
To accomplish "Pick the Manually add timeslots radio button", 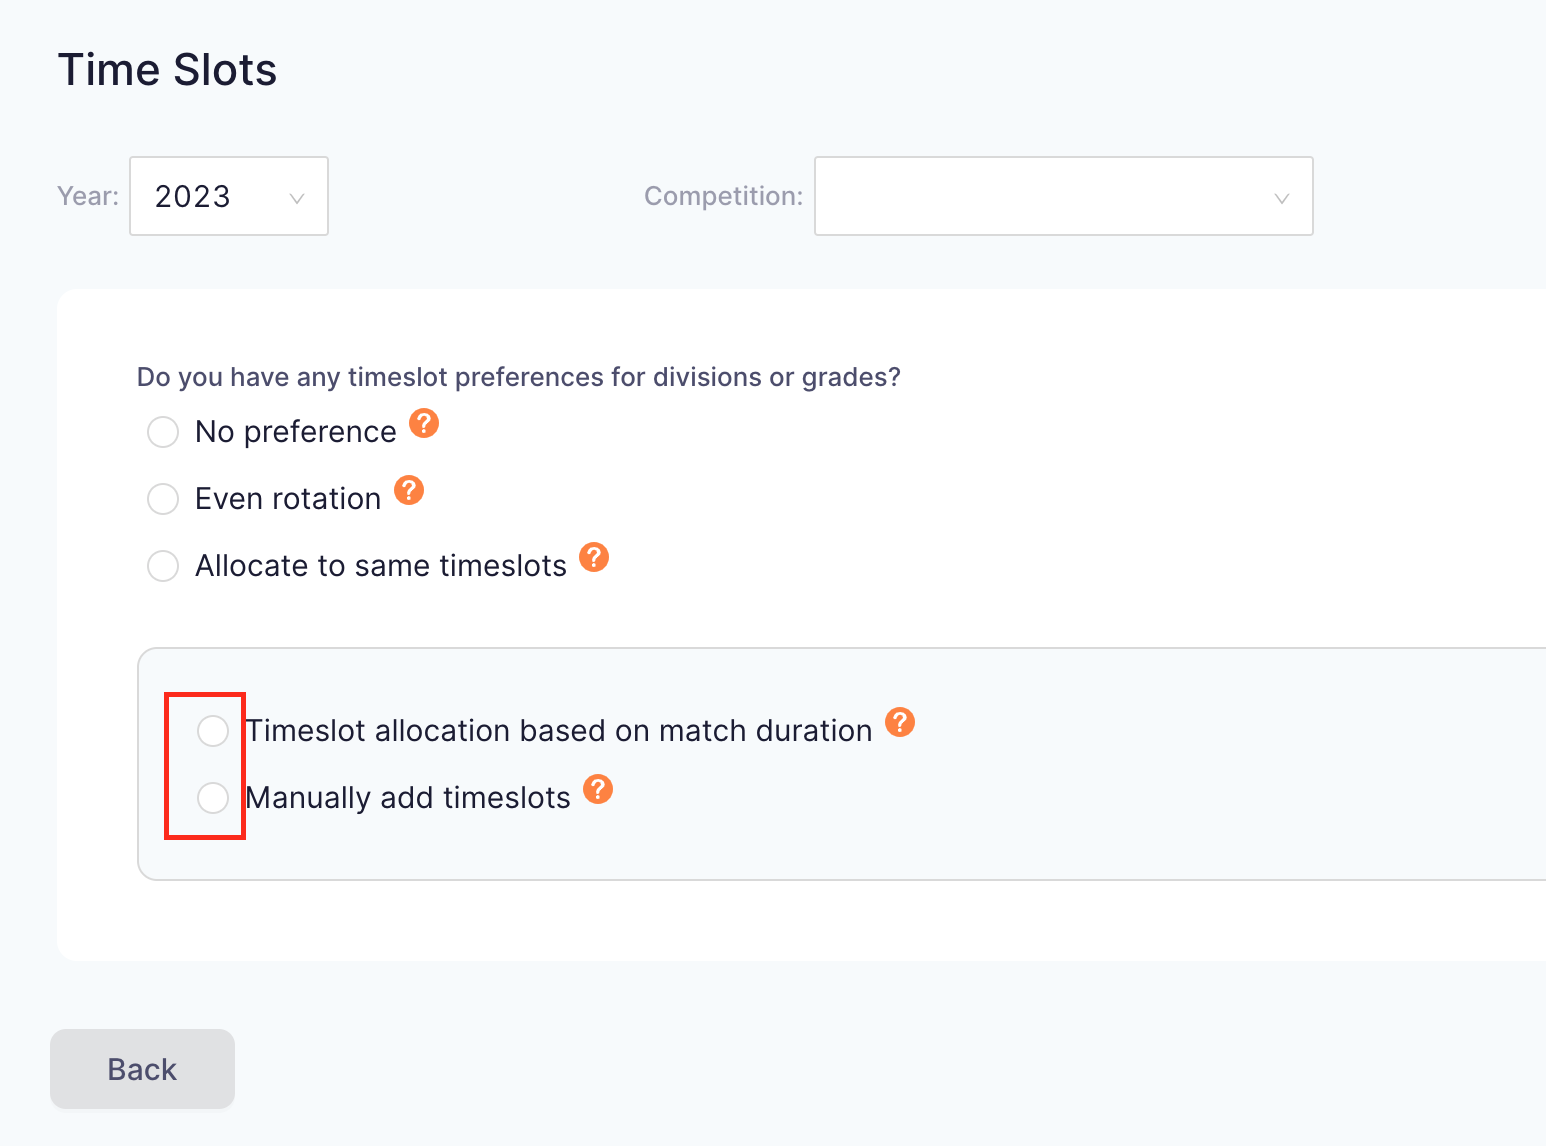I will click(213, 798).
